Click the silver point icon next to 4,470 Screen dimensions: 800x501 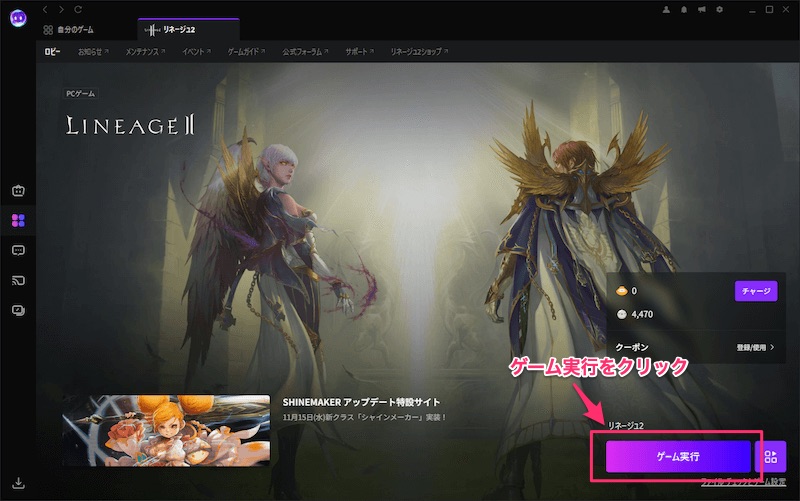(x=621, y=314)
